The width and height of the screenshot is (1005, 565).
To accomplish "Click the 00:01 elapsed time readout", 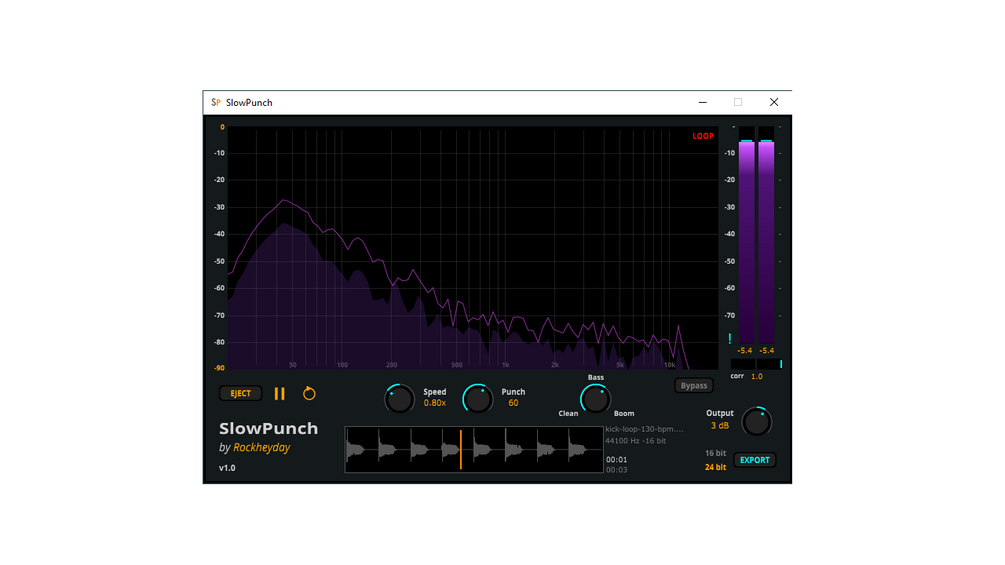I will pos(617,459).
